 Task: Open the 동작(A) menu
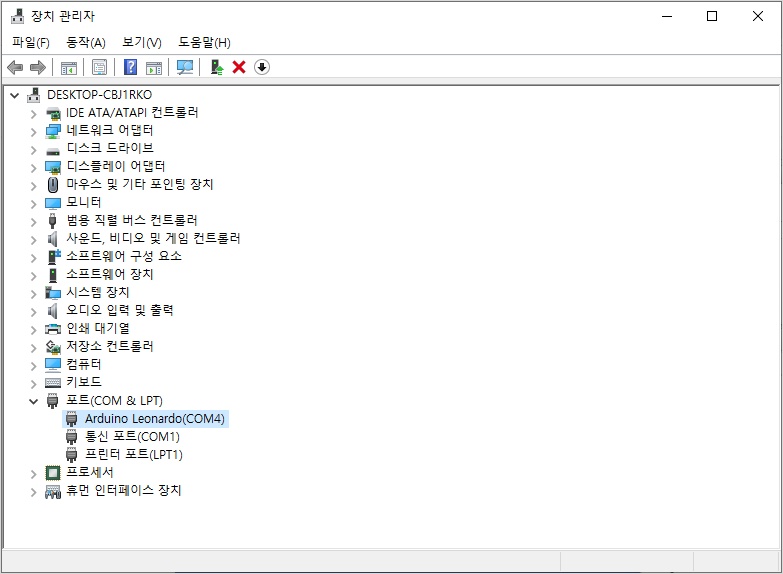(x=86, y=42)
